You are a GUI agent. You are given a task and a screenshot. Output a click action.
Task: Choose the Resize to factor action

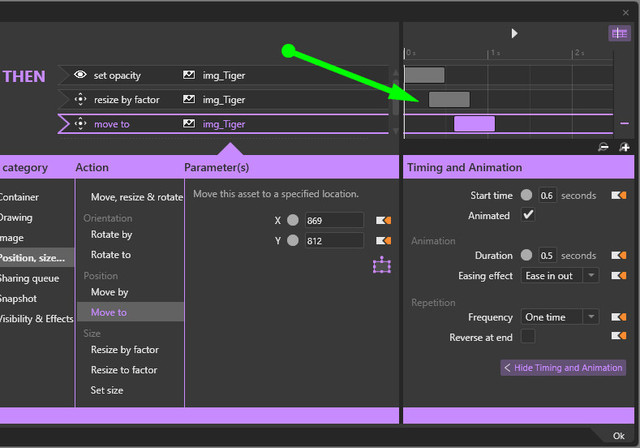coord(124,370)
